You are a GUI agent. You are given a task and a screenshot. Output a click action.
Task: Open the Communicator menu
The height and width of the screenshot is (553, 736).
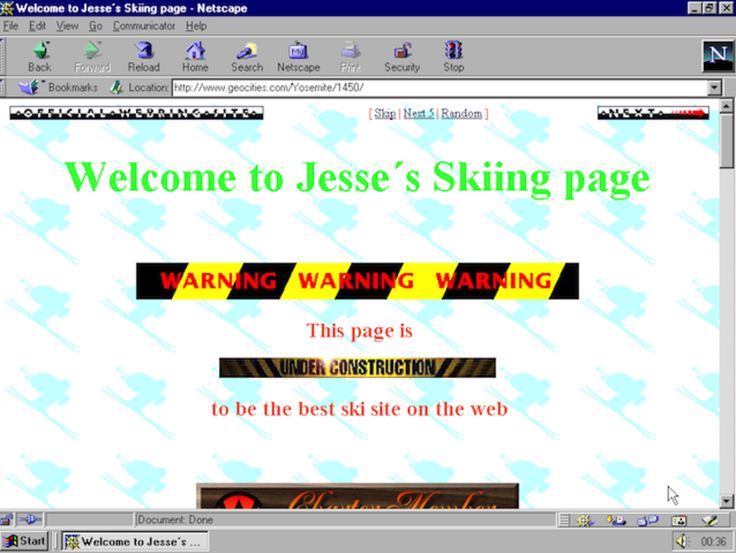pyautogui.click(x=144, y=26)
